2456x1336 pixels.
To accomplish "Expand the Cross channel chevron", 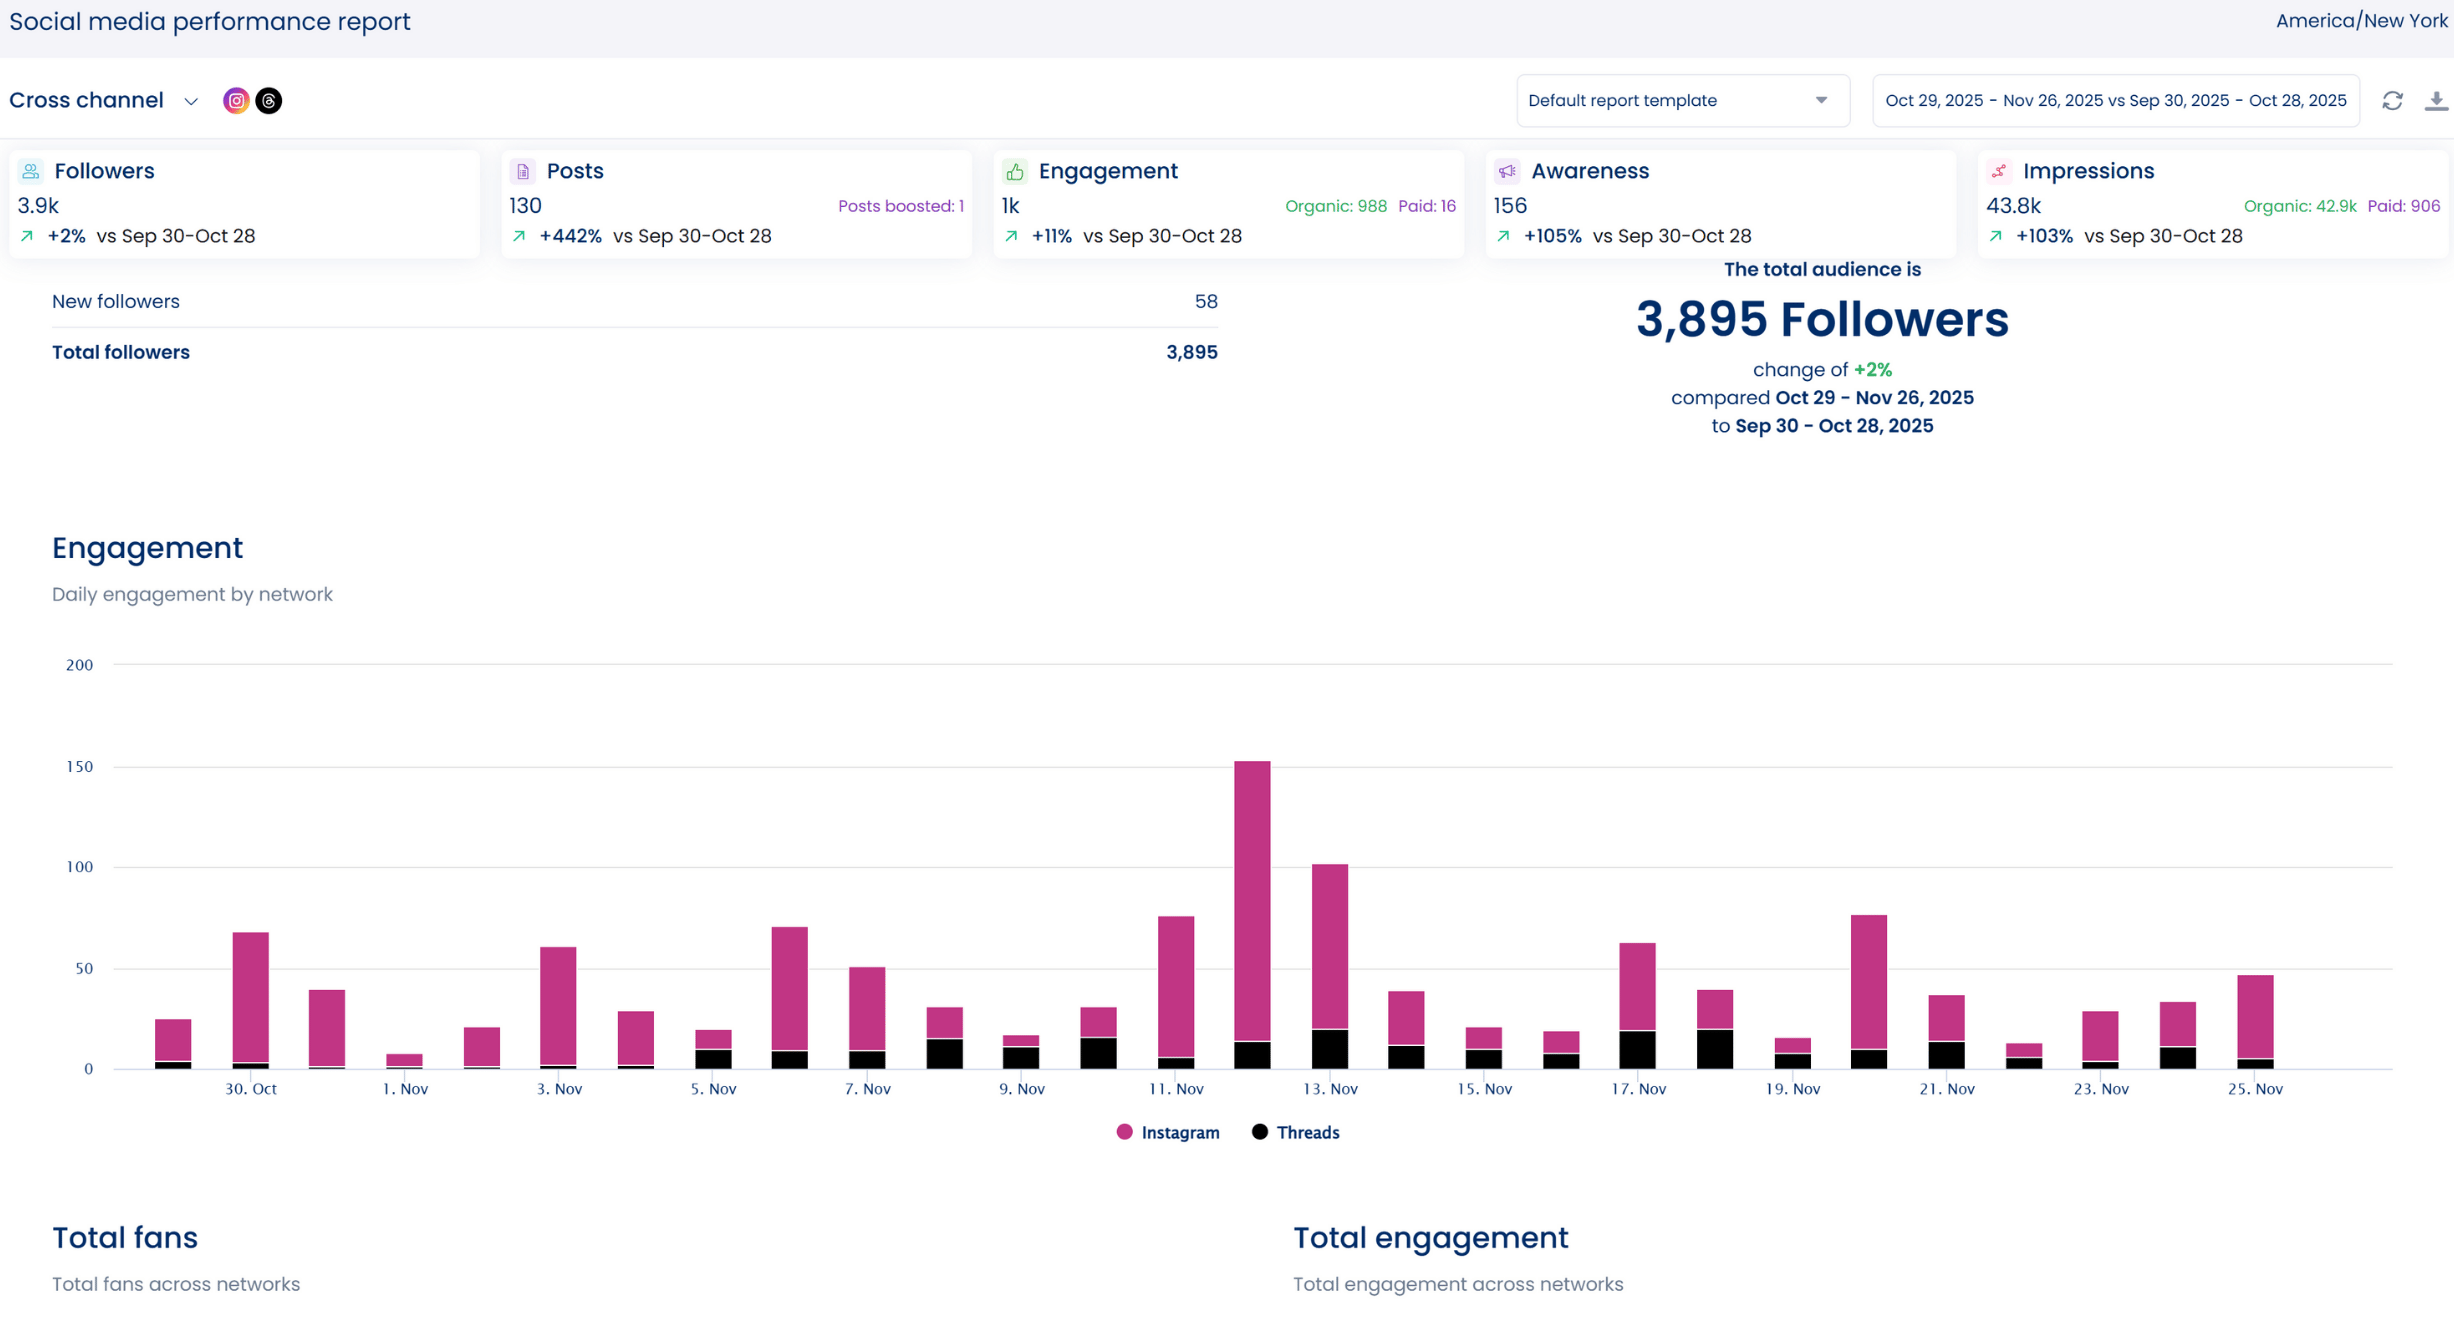I will click(x=191, y=101).
